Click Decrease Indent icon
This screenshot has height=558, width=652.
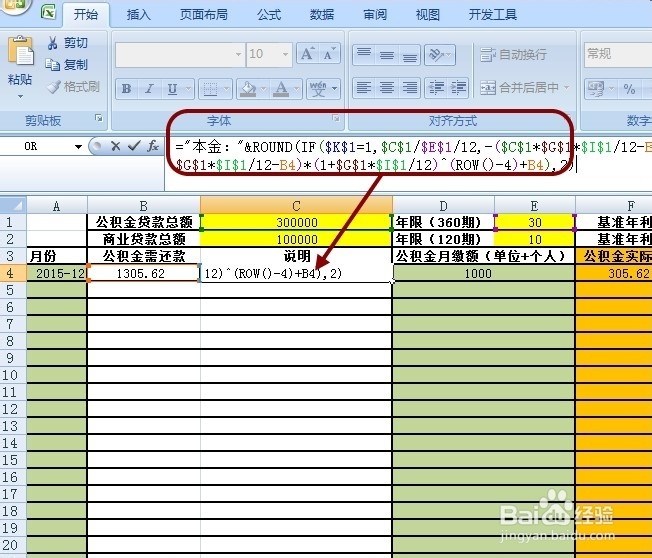pos(436,88)
